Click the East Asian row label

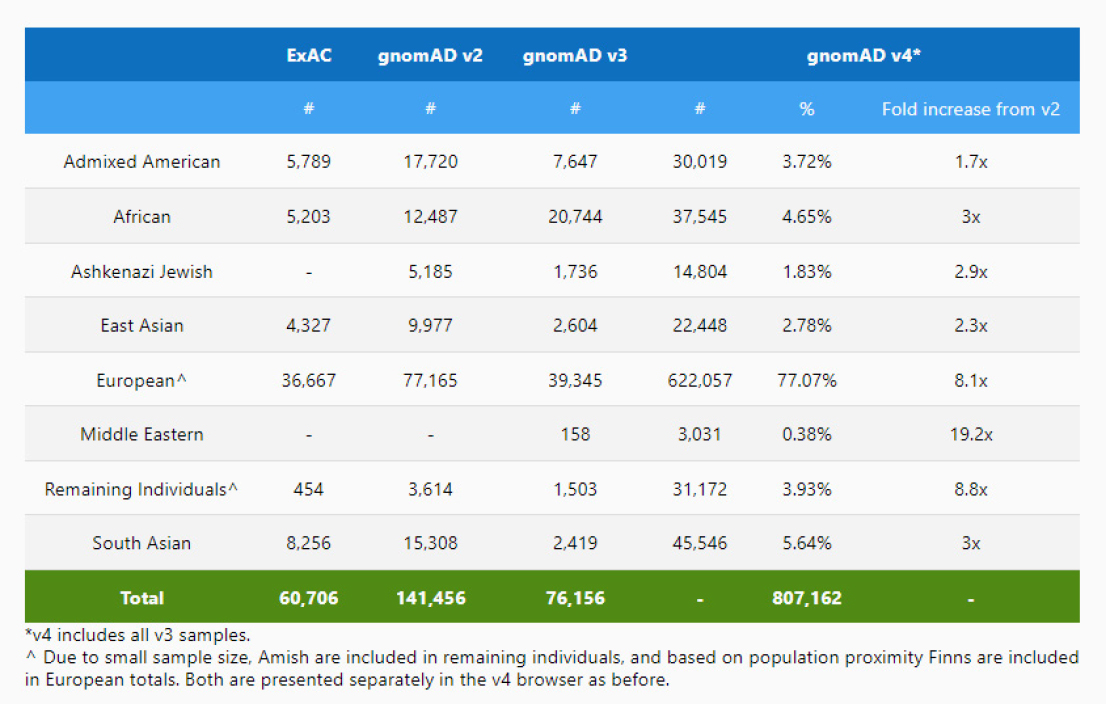pyautogui.click(x=142, y=326)
